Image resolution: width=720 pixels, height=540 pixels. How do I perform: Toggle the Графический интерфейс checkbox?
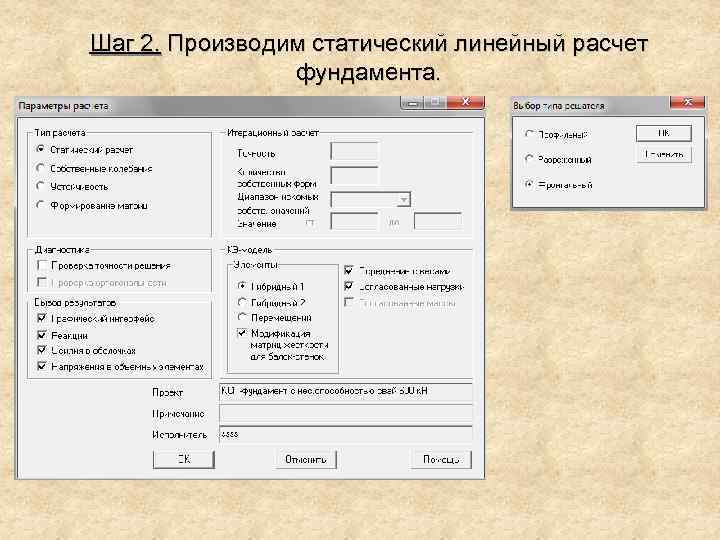[x=42, y=318]
